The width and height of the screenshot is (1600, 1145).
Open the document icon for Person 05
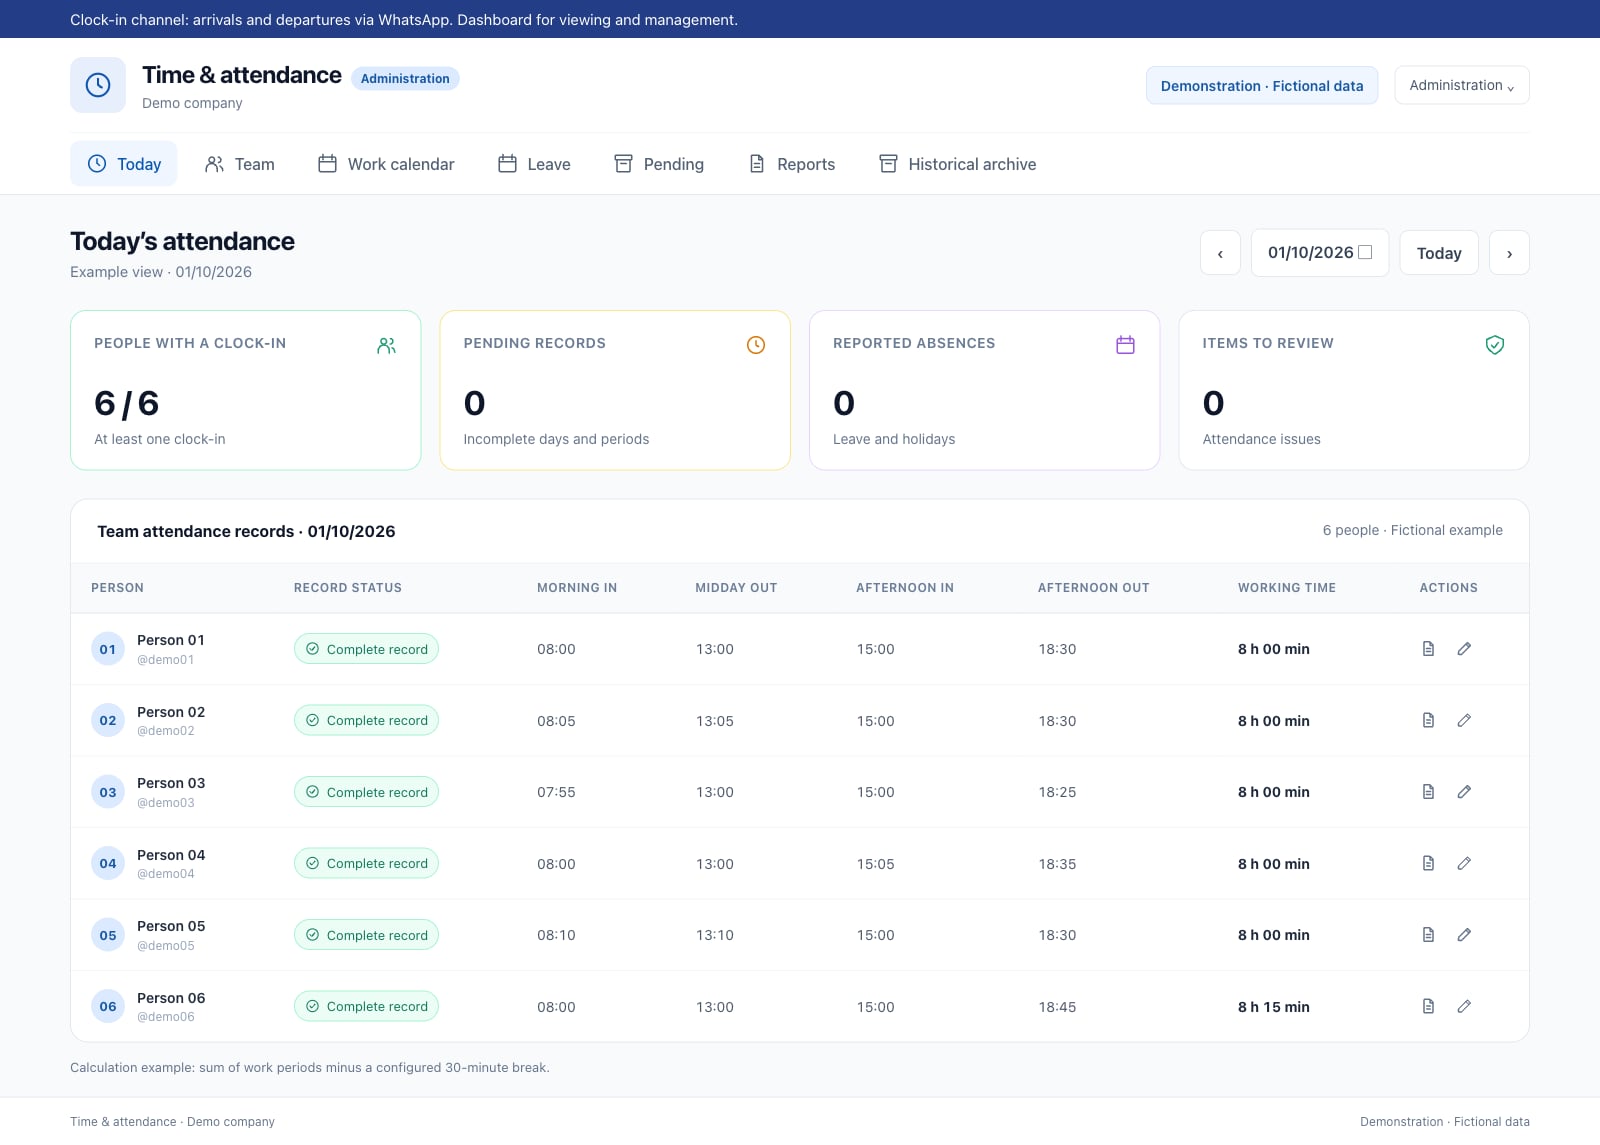[x=1428, y=935]
